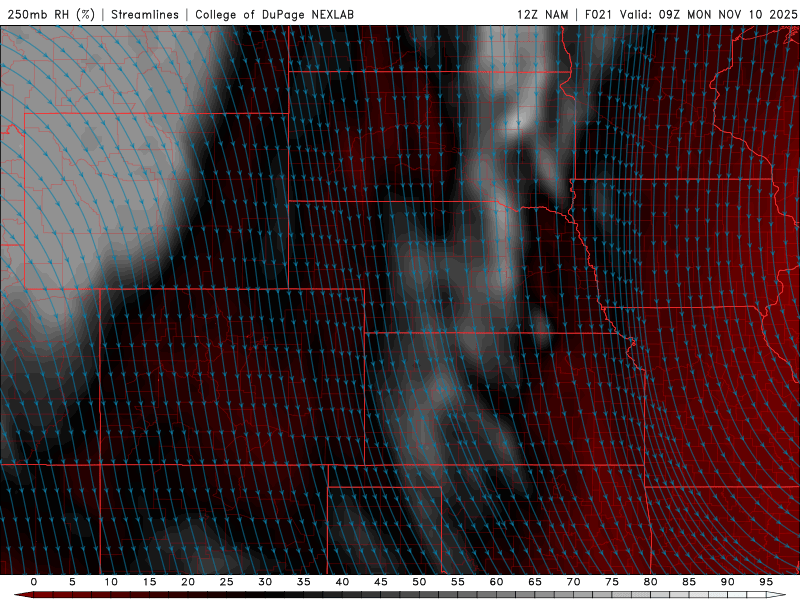Select the '95' value on color scale
This screenshot has width=800, height=600.
(766, 582)
